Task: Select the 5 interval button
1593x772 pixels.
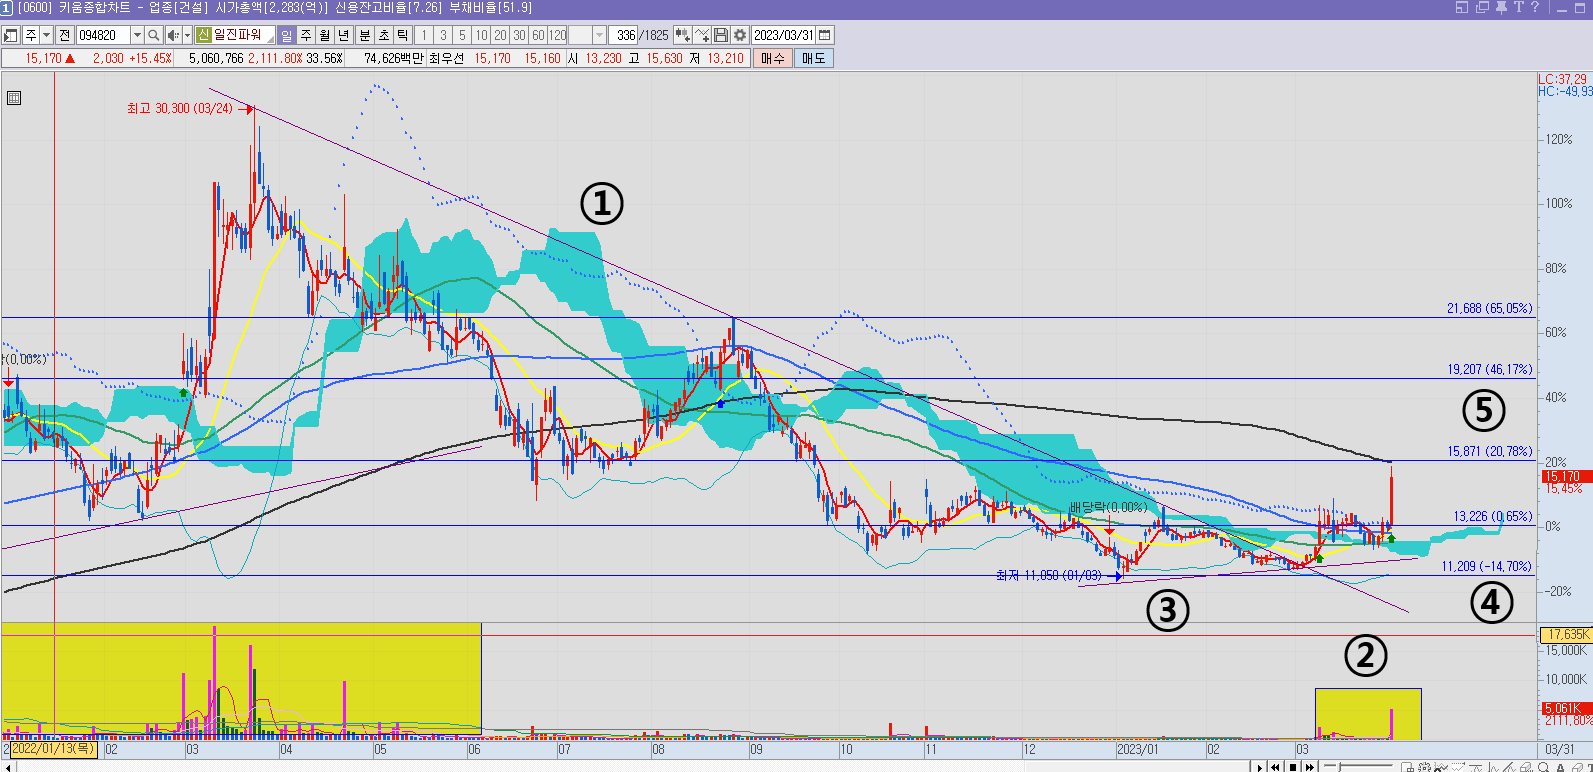Action: pyautogui.click(x=462, y=35)
